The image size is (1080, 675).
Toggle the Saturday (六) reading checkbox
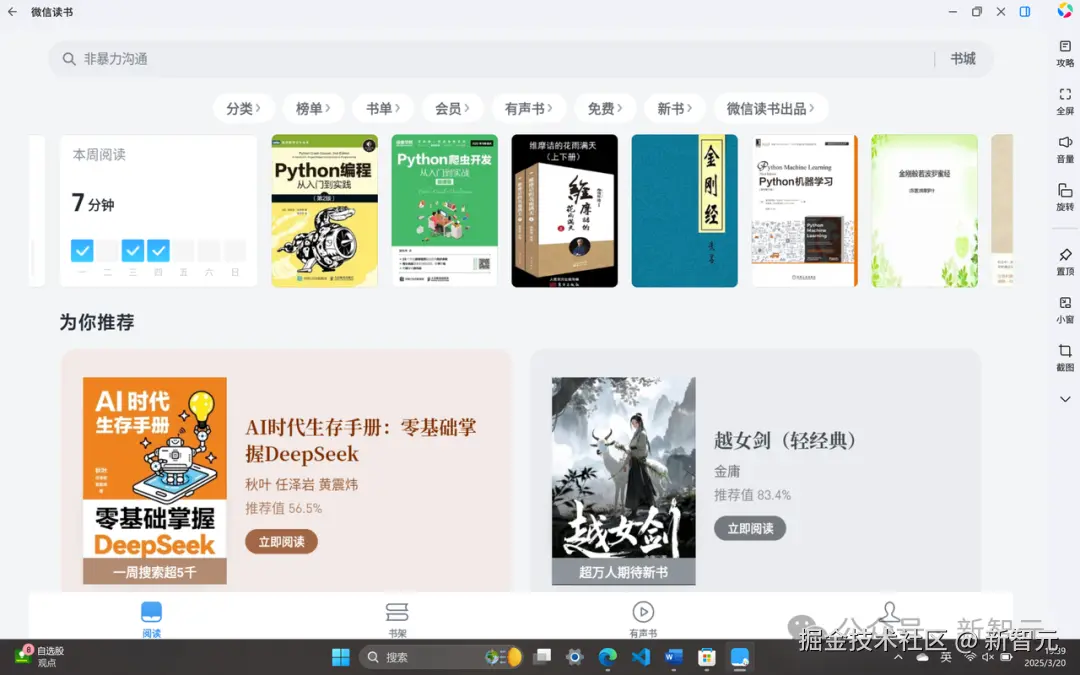[x=209, y=251]
